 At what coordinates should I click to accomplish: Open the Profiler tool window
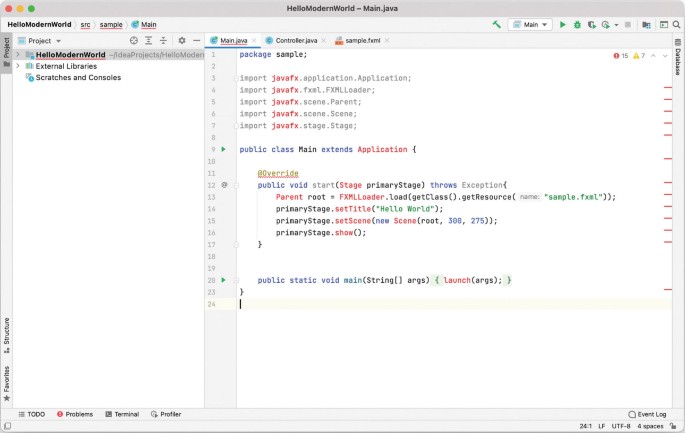click(x=166, y=414)
